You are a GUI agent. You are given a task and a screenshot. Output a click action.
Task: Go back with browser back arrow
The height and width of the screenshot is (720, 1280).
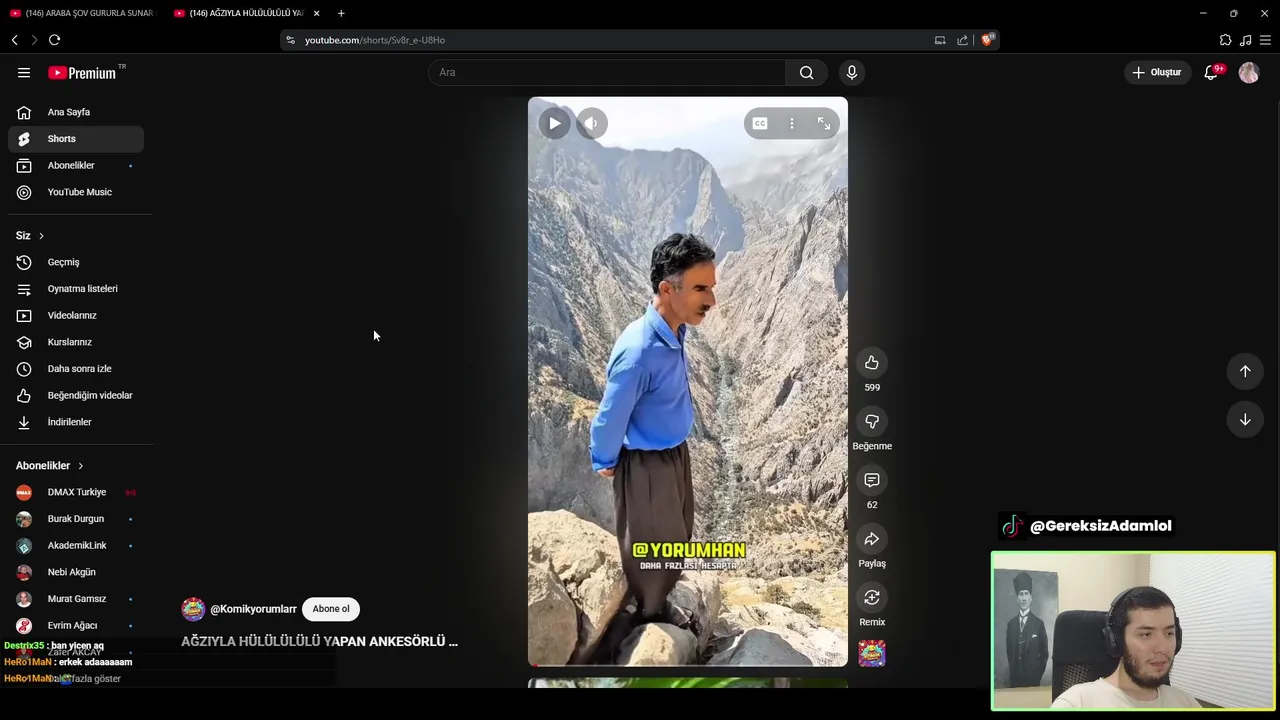(15, 40)
